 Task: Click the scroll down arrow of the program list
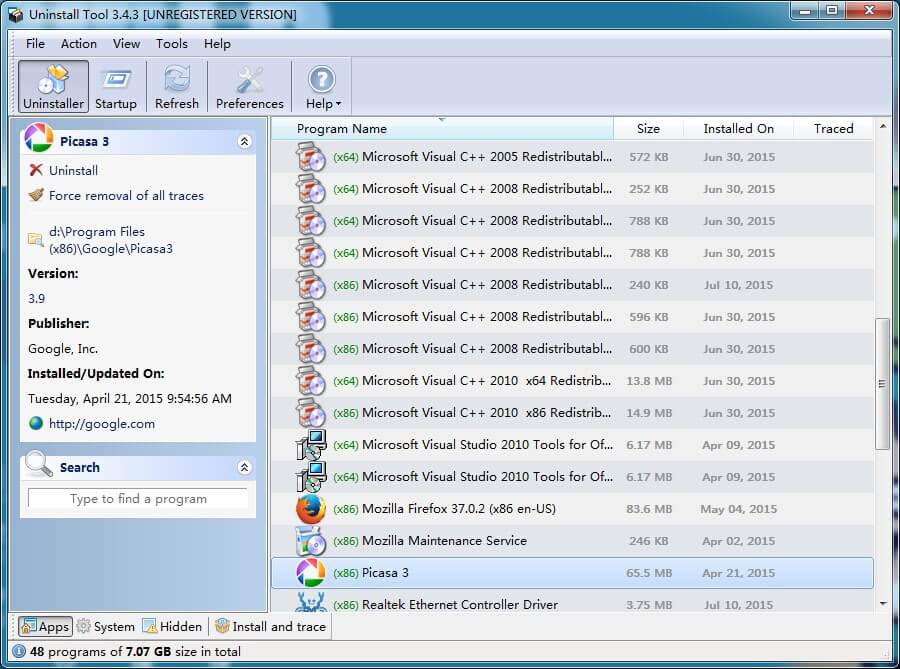[883, 604]
